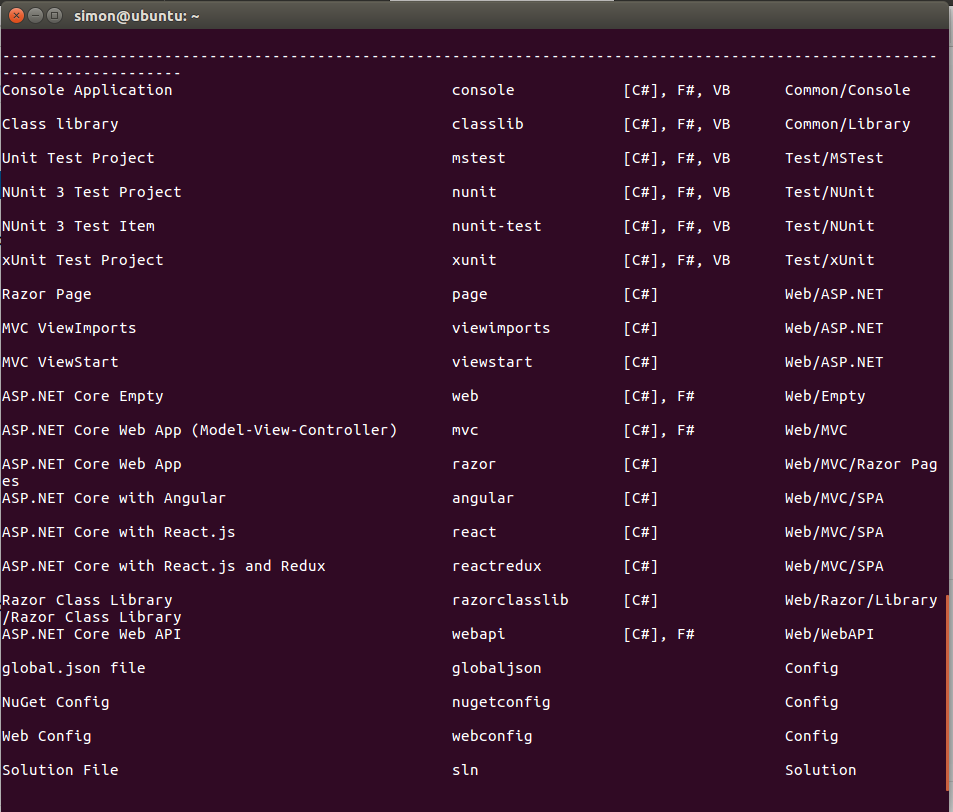This screenshot has width=953, height=812.
Task: Select the text 'Razor Page'
Action: pos(47,295)
